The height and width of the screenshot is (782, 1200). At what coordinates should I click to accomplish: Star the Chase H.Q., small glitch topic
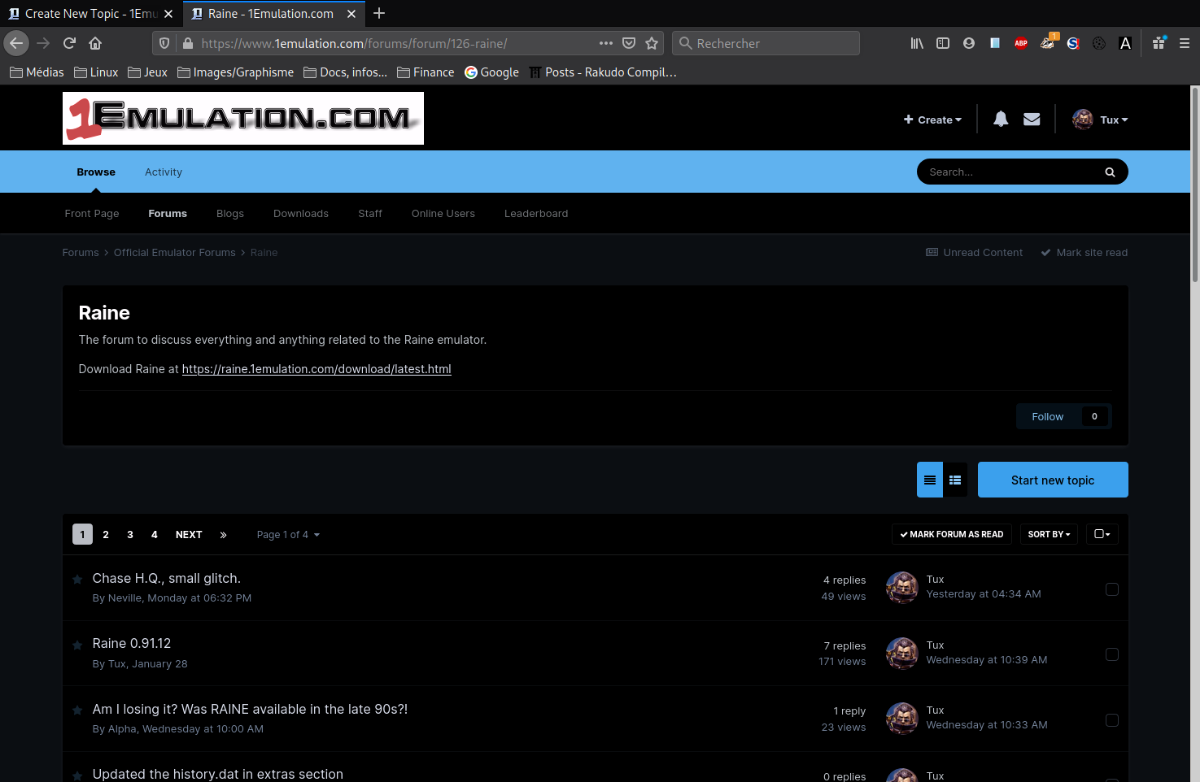click(77, 580)
